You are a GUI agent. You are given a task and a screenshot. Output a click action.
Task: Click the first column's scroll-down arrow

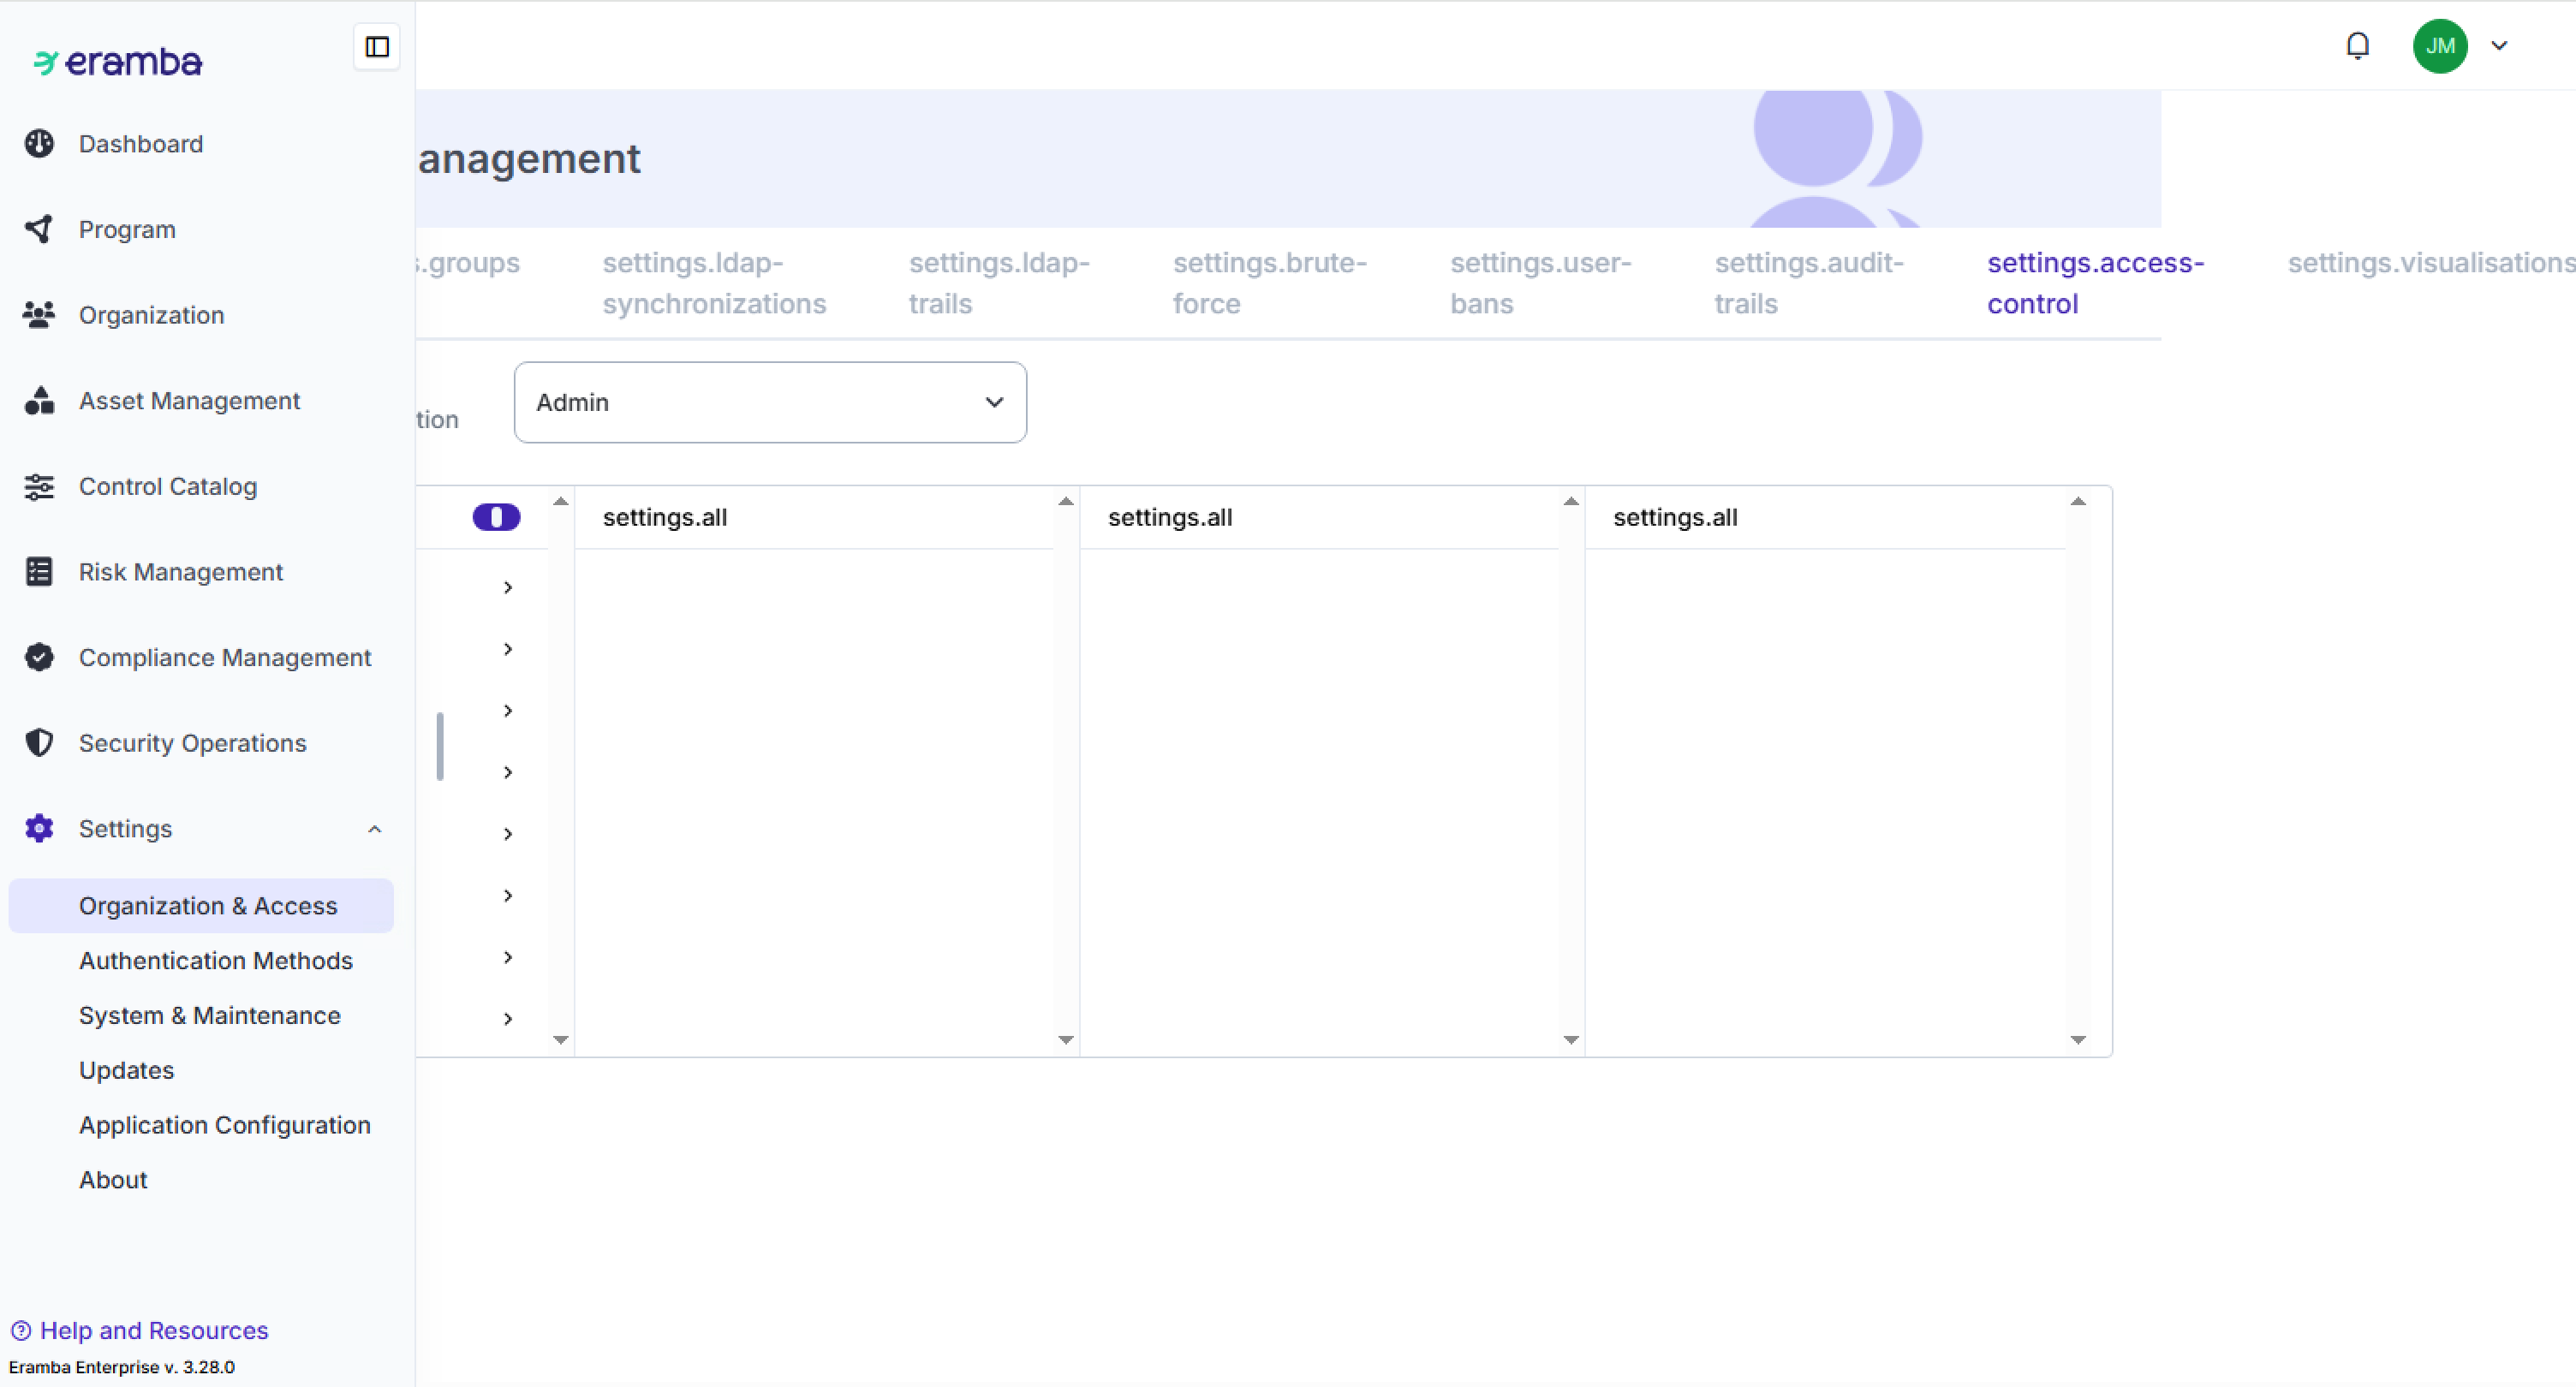(561, 1040)
